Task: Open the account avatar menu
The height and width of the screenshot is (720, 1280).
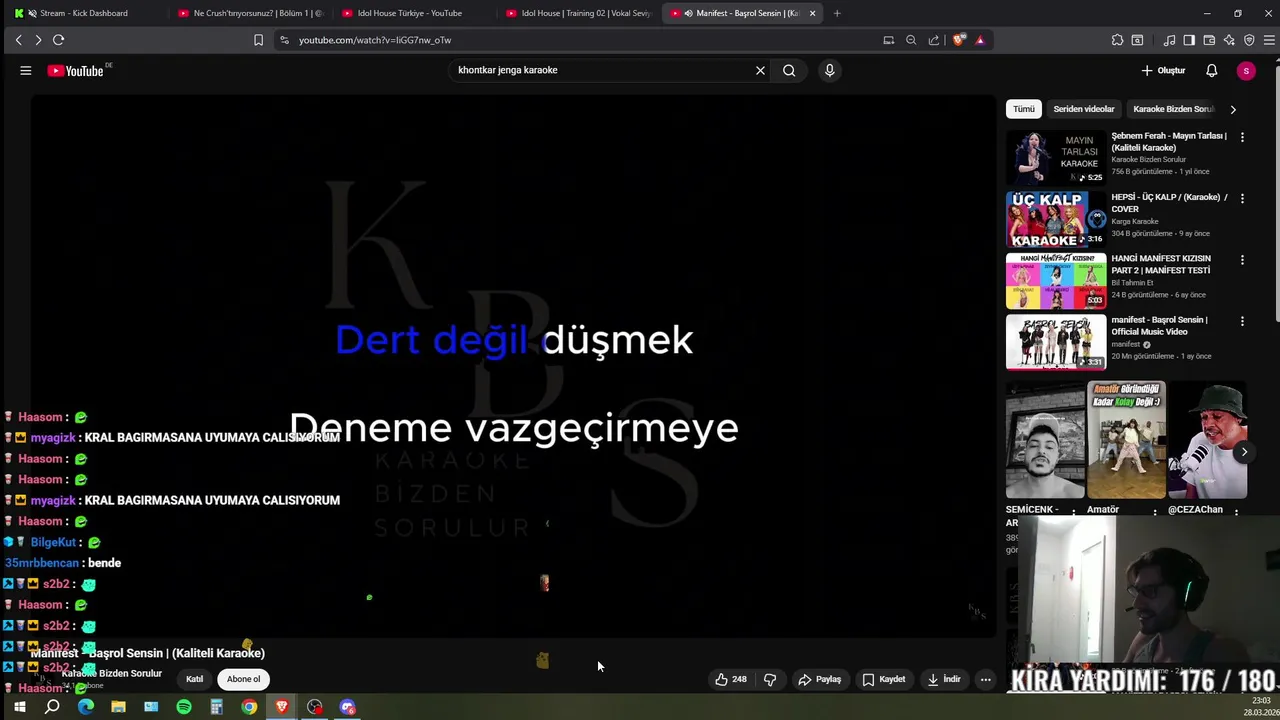Action: click(1245, 70)
